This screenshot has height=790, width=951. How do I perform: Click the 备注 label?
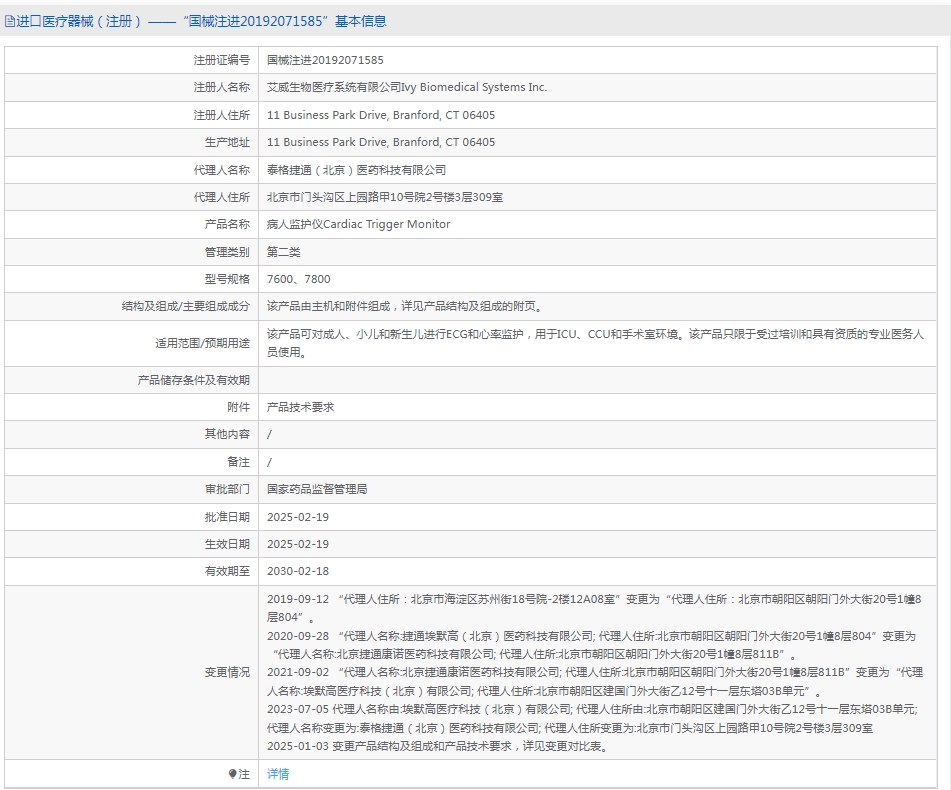(238, 462)
